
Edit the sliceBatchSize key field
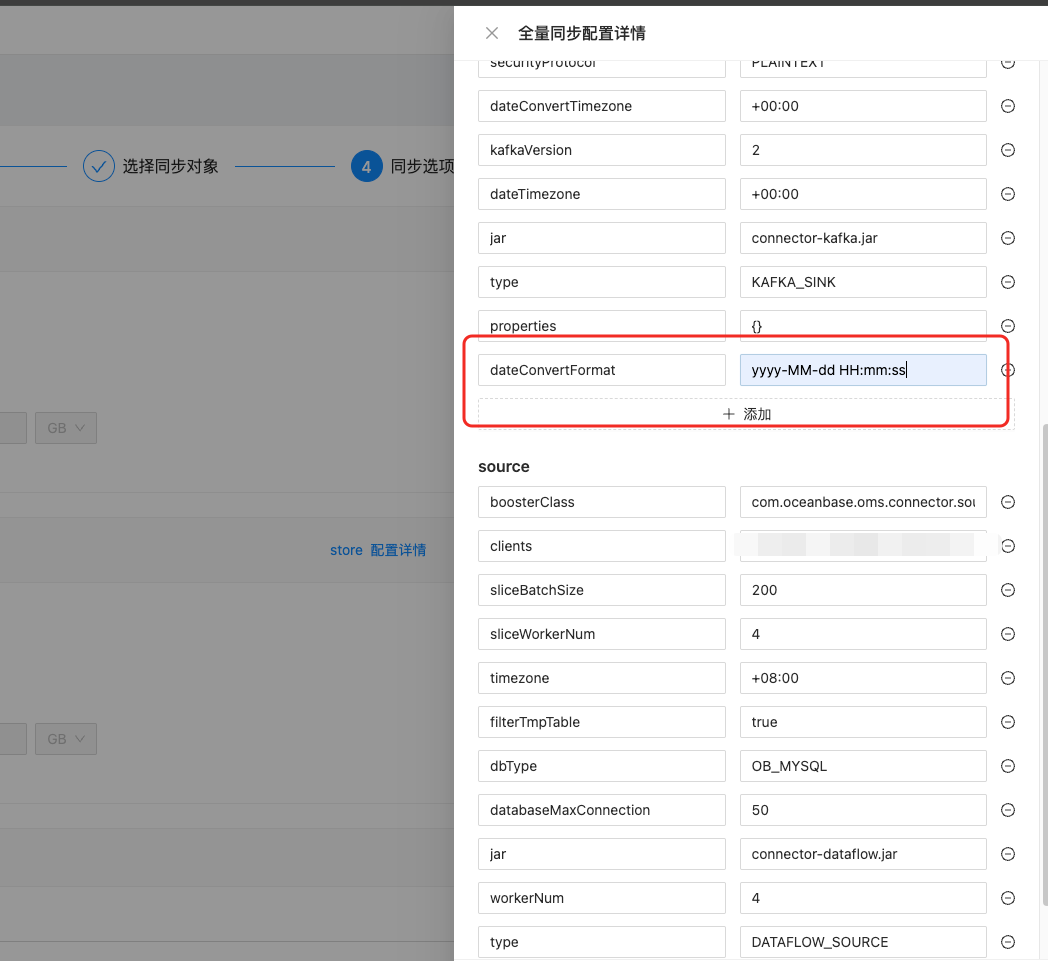coord(602,590)
